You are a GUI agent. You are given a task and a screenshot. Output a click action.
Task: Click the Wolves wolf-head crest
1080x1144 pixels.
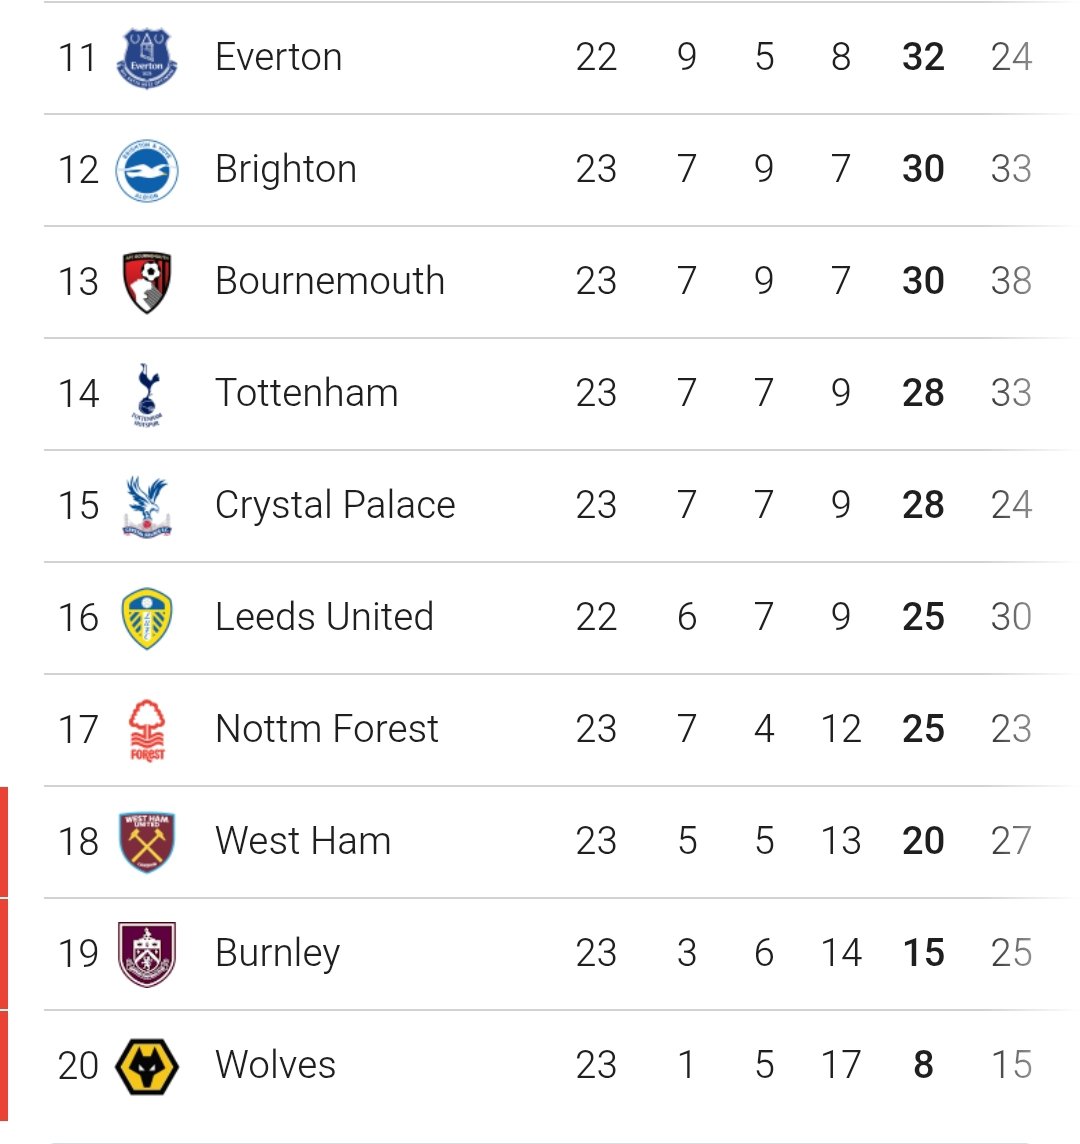(147, 1066)
